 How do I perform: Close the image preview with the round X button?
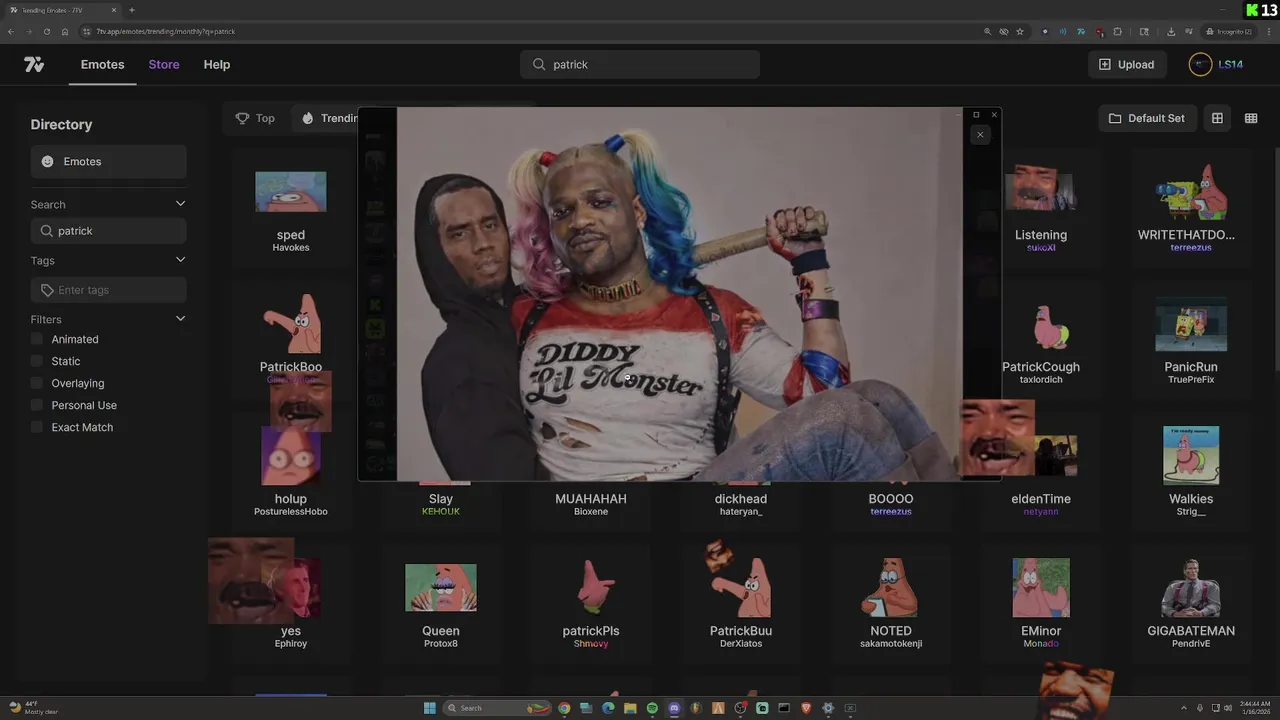980,134
